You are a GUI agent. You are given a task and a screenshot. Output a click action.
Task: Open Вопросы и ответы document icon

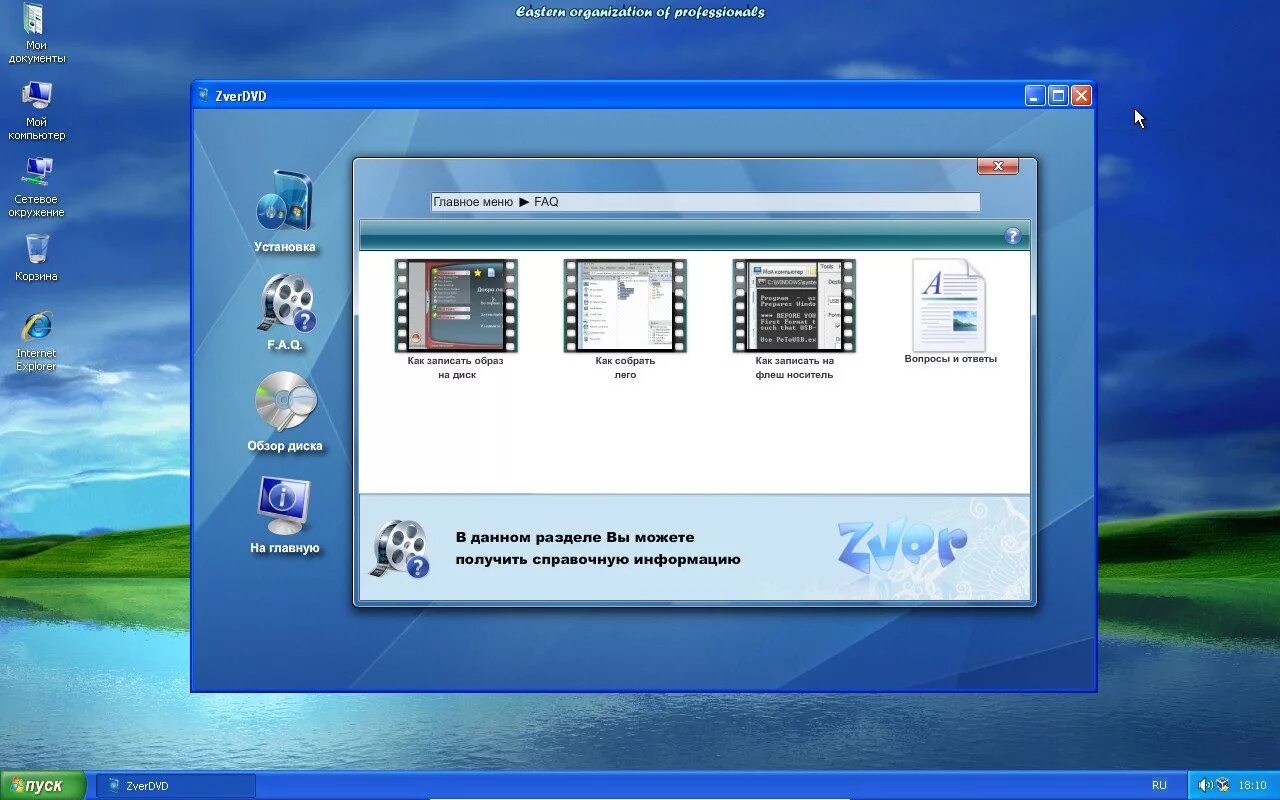949,304
